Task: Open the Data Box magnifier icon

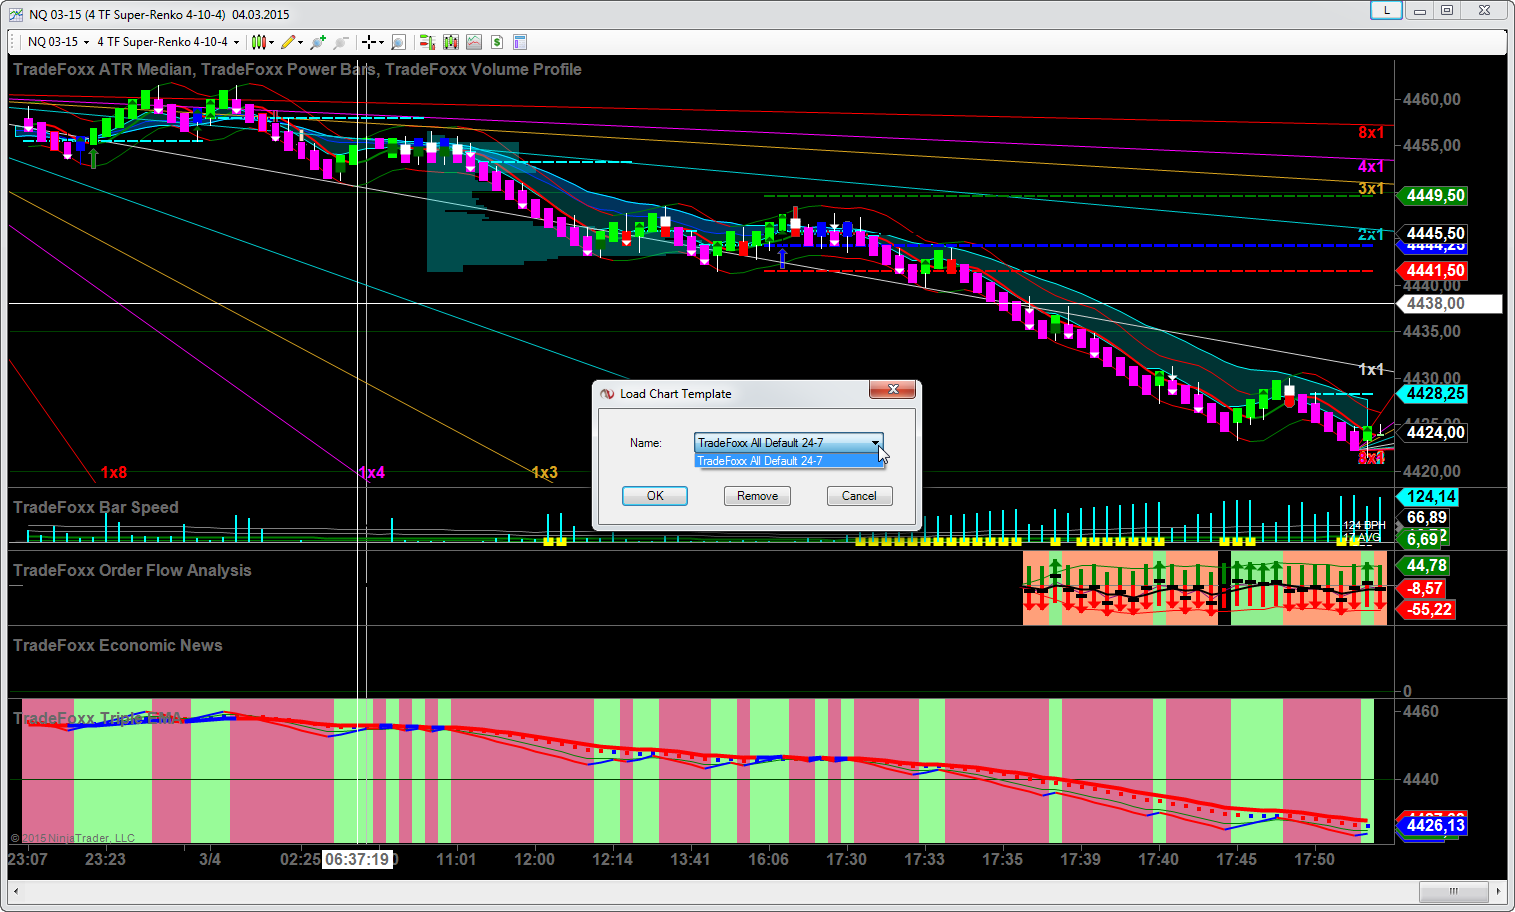Action: 398,42
